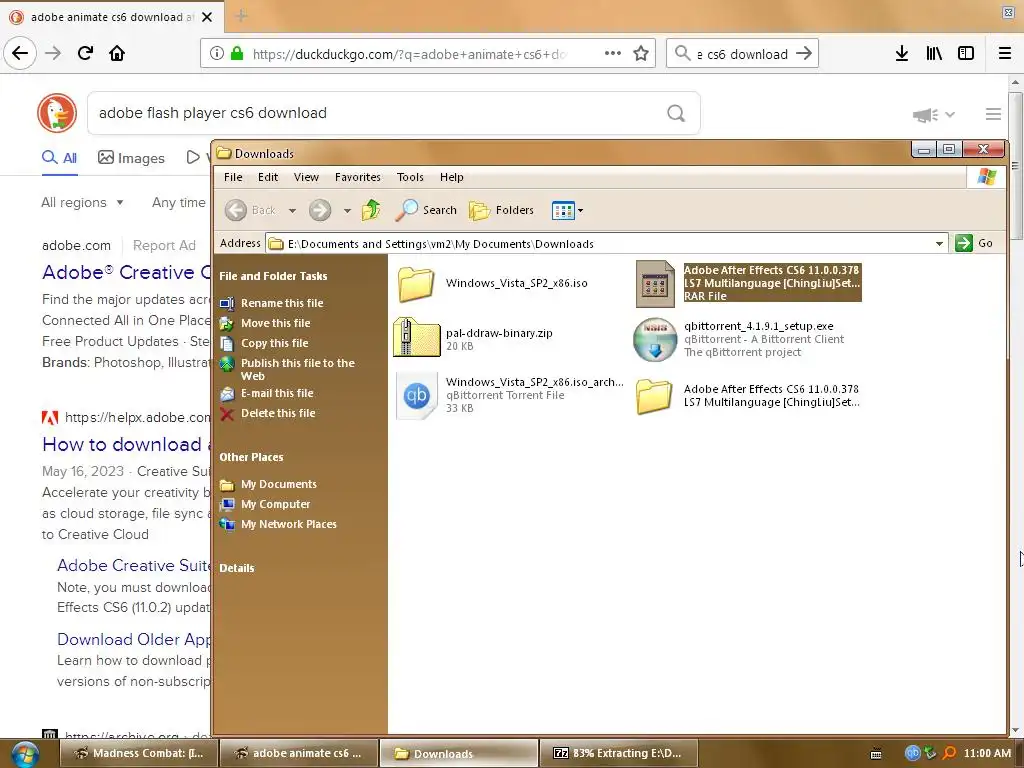The image size is (1024, 768).
Task: Open the Tools menu
Action: coord(410,177)
